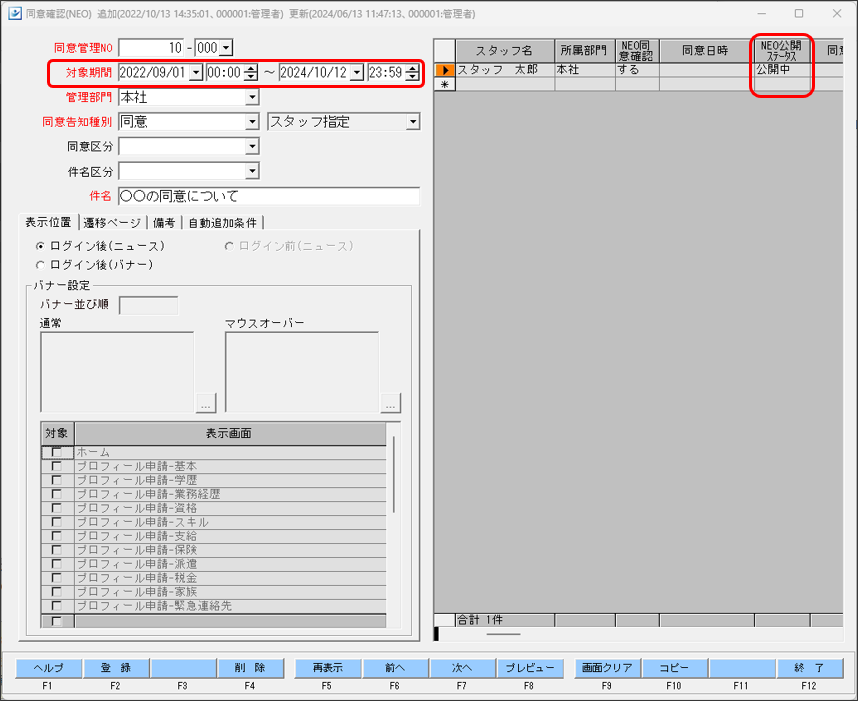Check the プロフィール申請-家族 checkbox
Image resolution: width=858 pixels, height=701 pixels.
pyautogui.click(x=56, y=592)
